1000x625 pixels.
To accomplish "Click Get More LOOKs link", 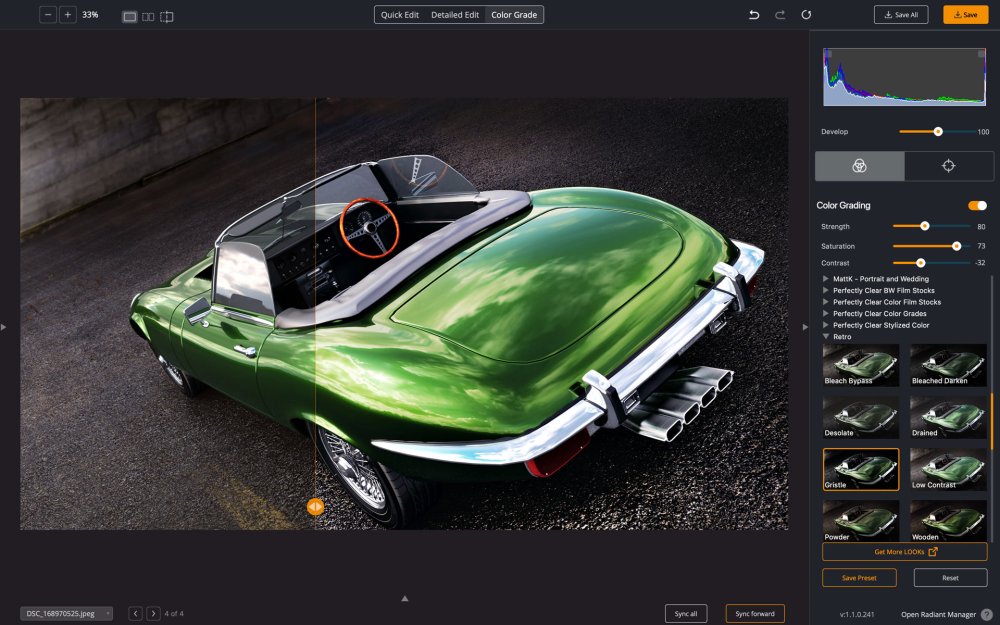I will tap(904, 552).
